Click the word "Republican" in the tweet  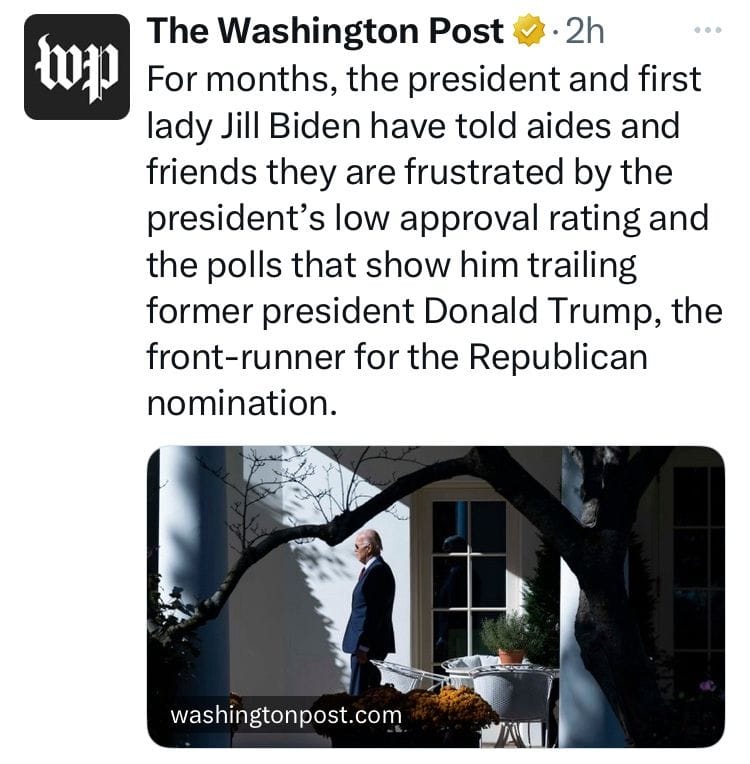[558, 357]
